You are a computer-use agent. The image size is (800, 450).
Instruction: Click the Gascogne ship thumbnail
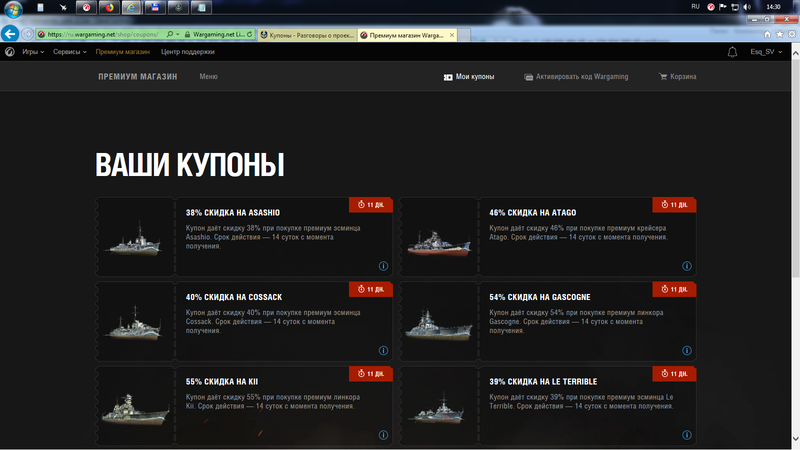tap(438, 325)
